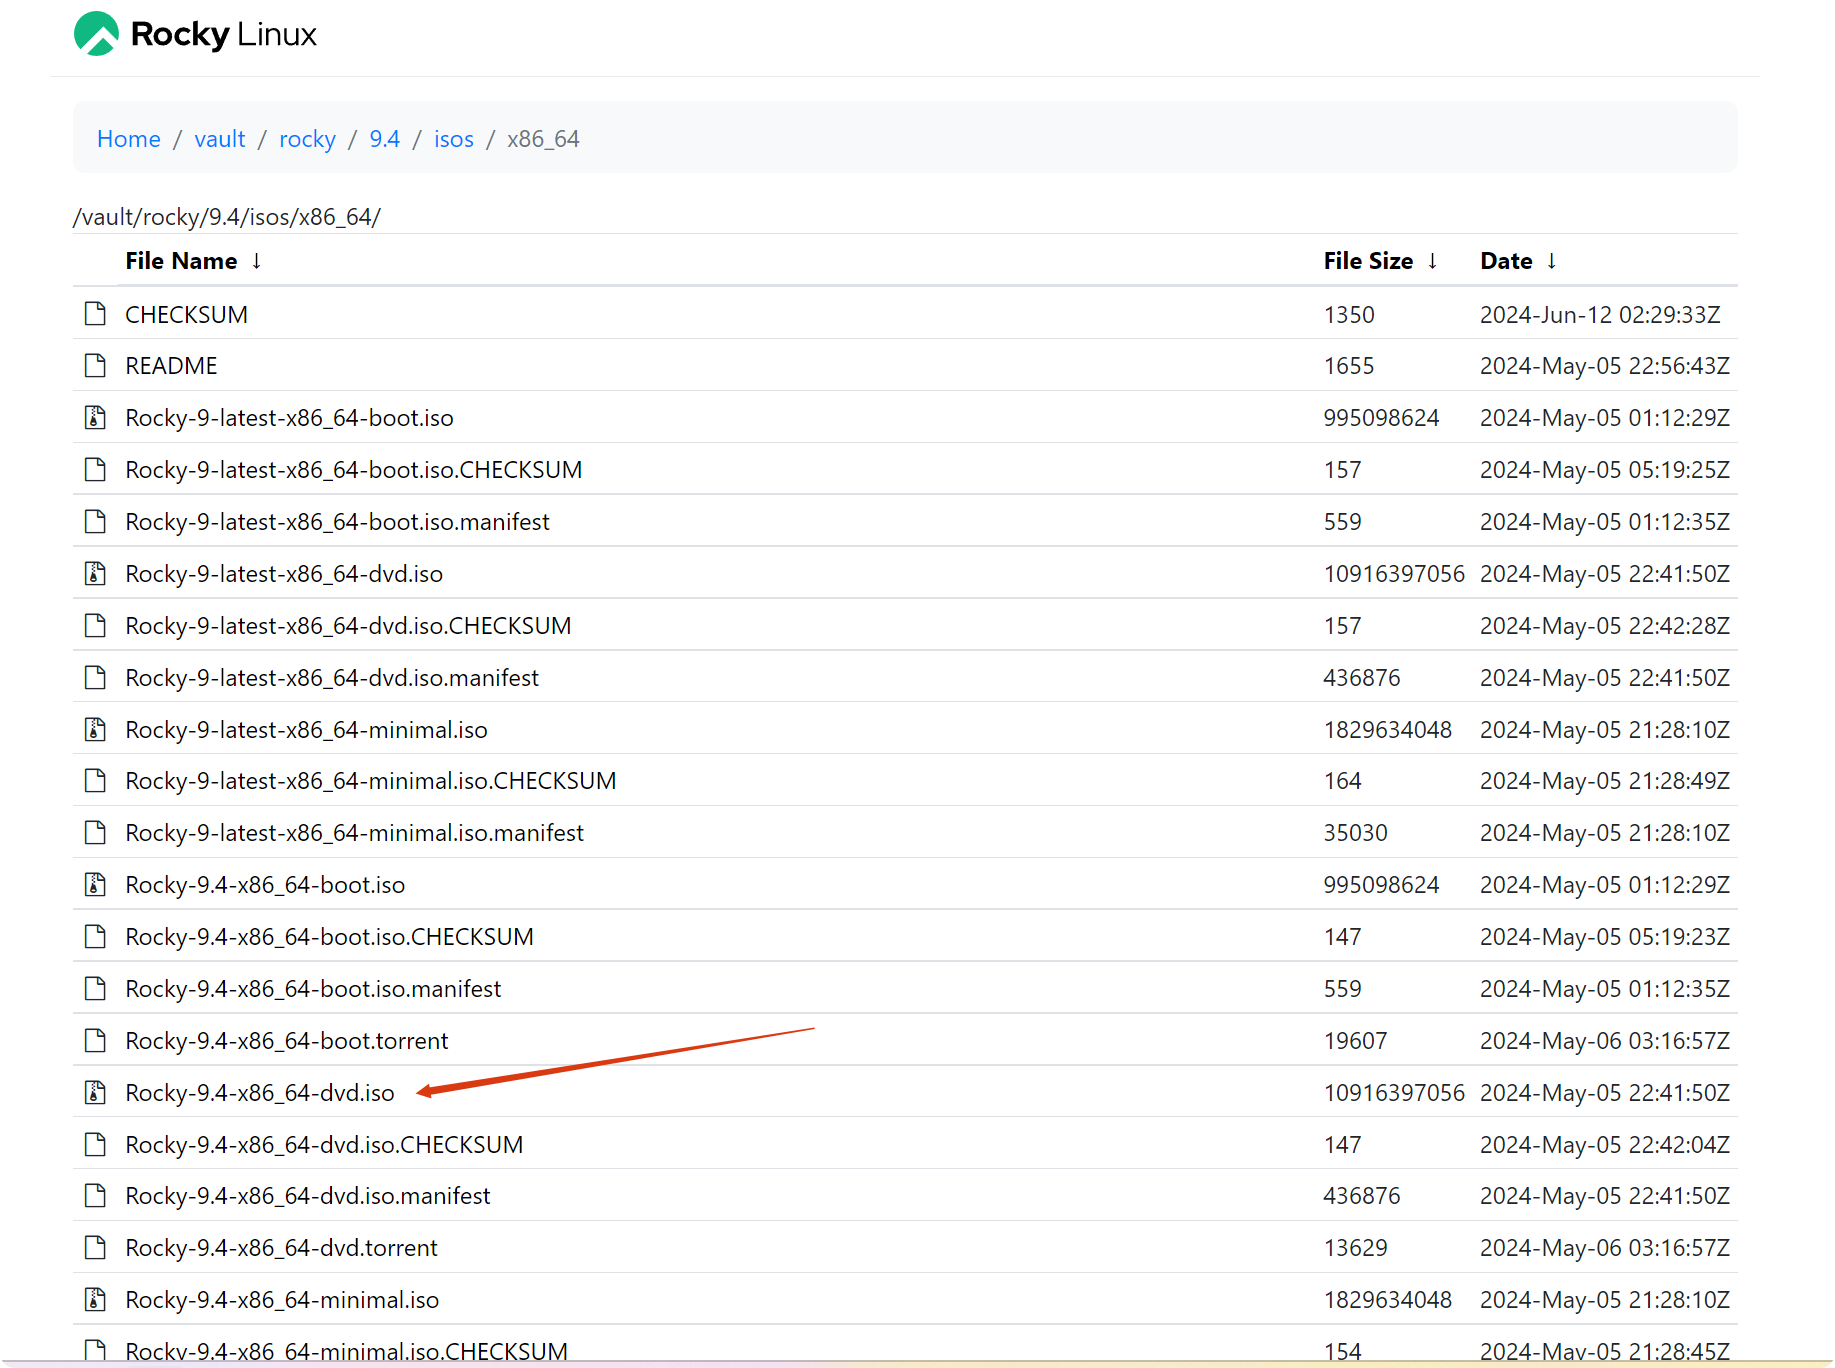Click archive icon beside Rocky-9-latest-x86_64-boot.iso
The width and height of the screenshot is (1835, 1368).
tap(95, 418)
